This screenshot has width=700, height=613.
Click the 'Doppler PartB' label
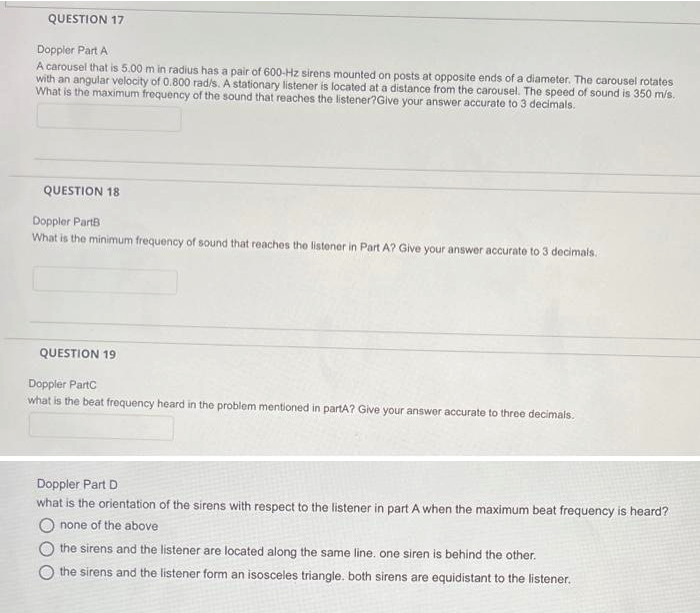click(67, 221)
